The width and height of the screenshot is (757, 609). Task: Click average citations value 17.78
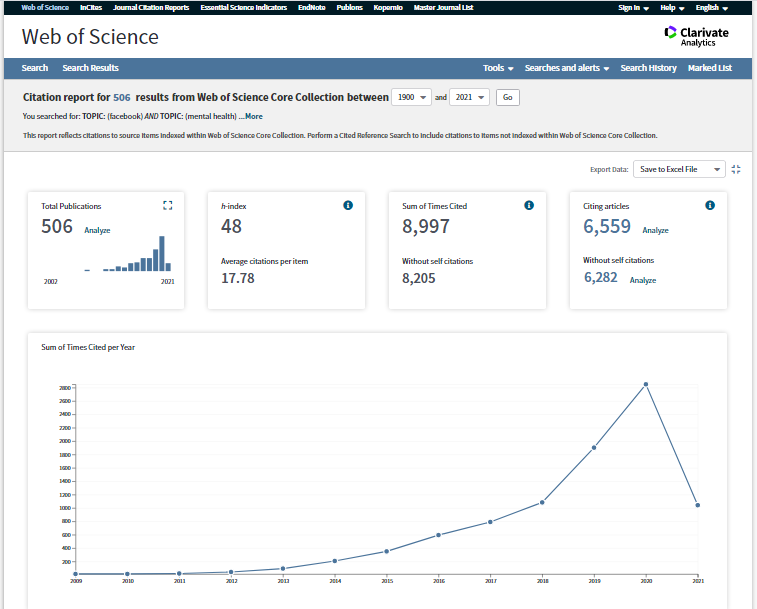[x=238, y=278]
